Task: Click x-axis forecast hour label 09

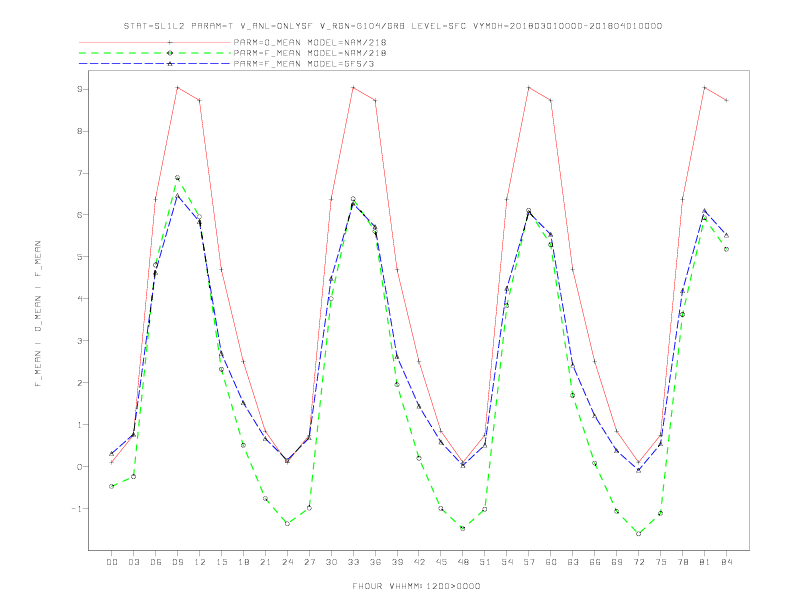Action: pyautogui.click(x=177, y=562)
